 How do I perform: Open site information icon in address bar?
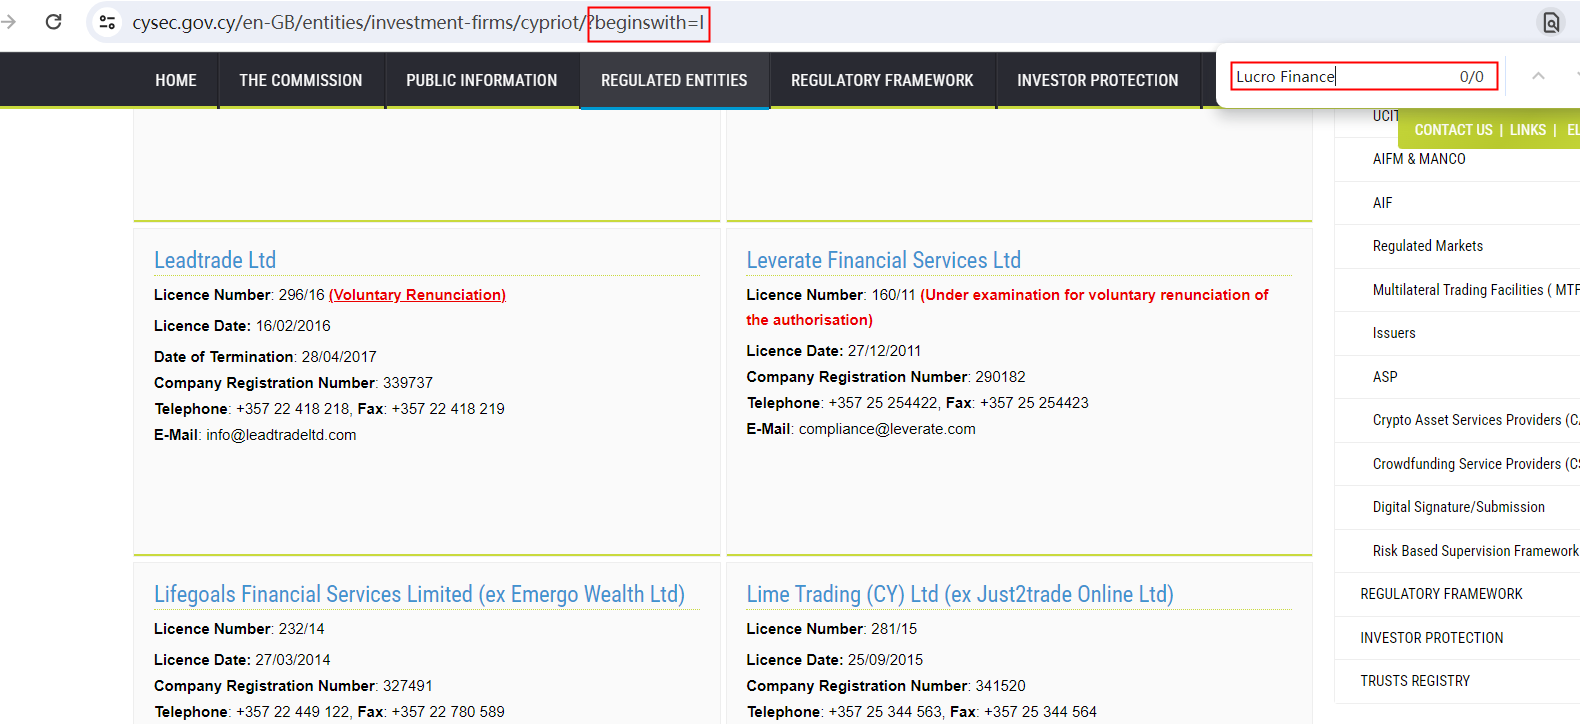(107, 22)
